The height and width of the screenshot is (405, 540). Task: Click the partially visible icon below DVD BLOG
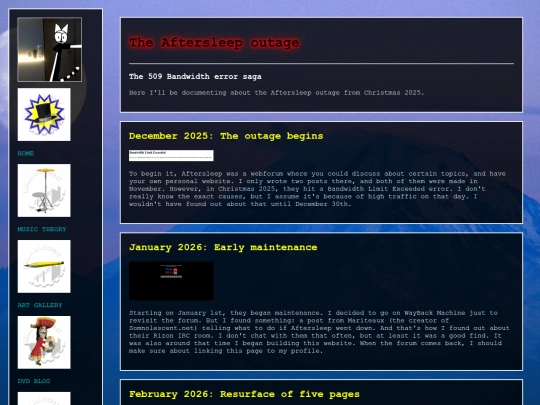pos(44,398)
